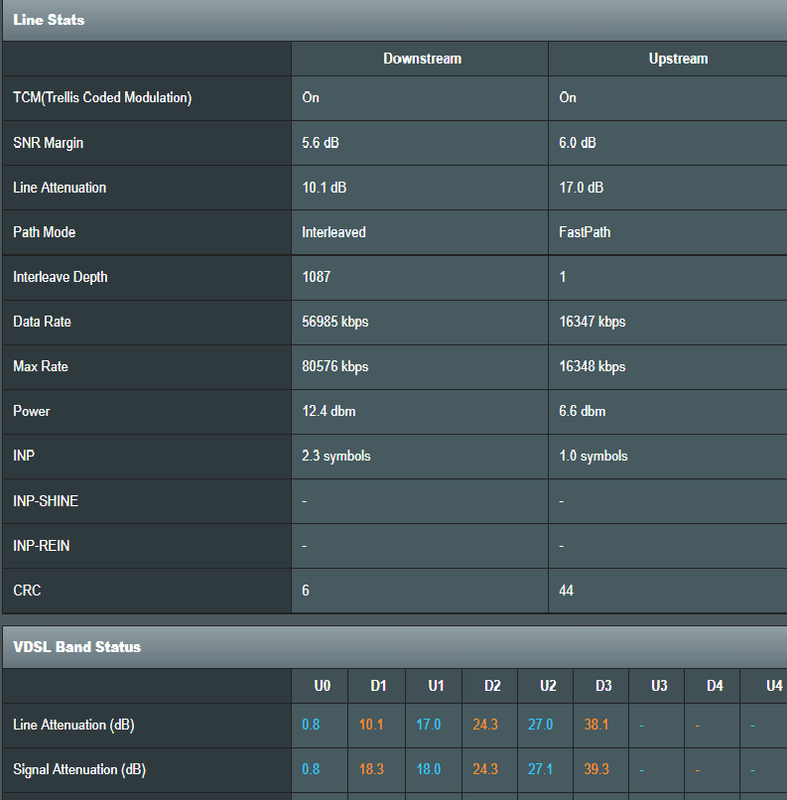This screenshot has width=787, height=800.
Task: Select the U1 signal attenuation 18.0
Action: pyautogui.click(x=428, y=769)
